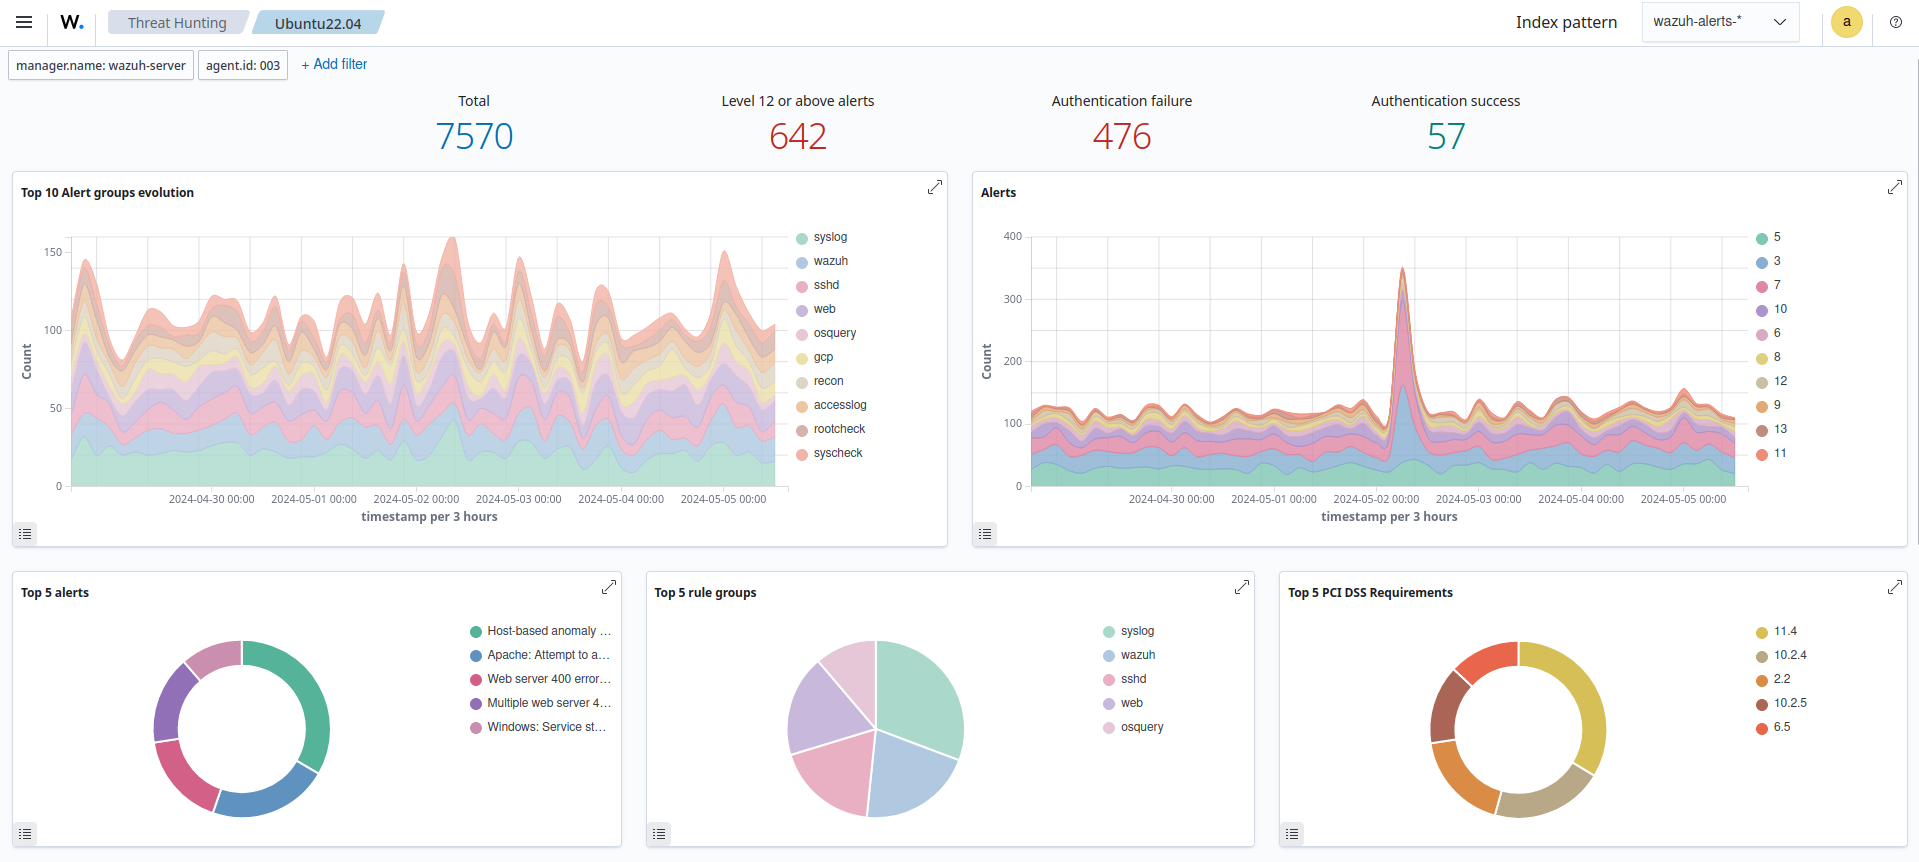Open the hamburger navigation menu

[24, 22]
